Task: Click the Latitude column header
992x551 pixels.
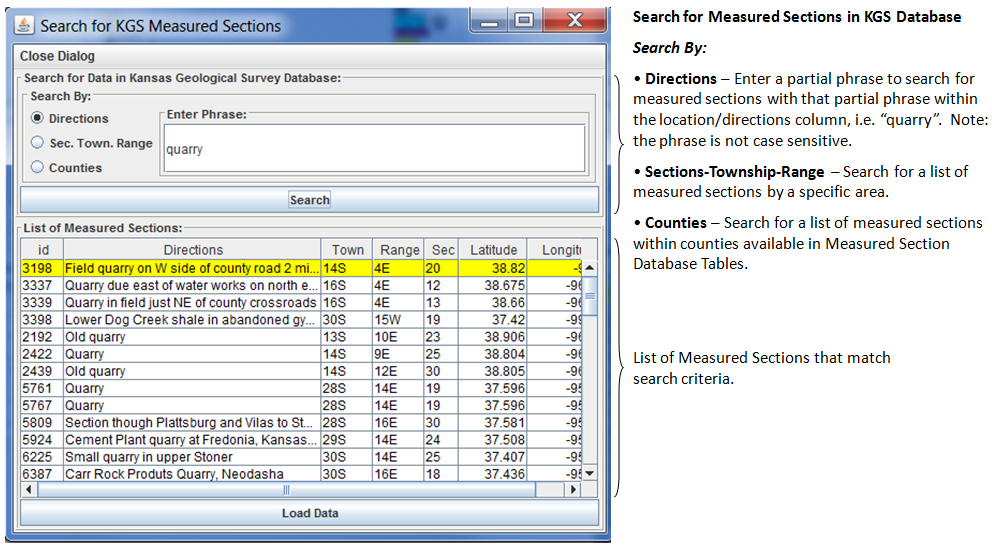Action: (x=493, y=250)
